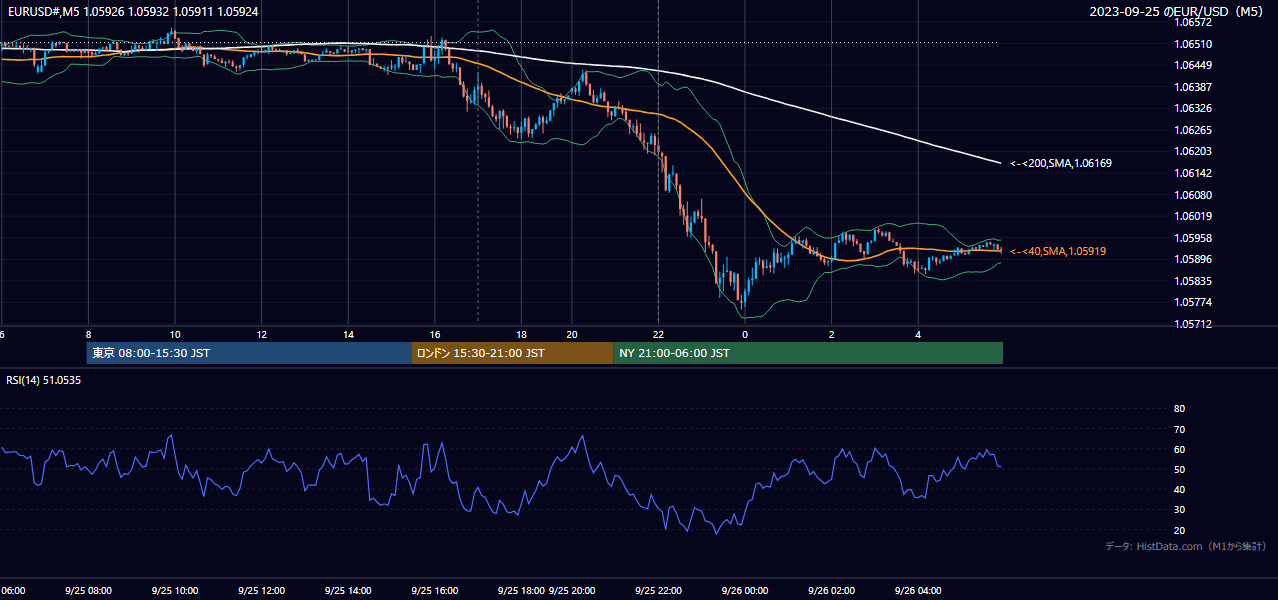
Task: Click RSI scale value 80
Action: (1179, 409)
